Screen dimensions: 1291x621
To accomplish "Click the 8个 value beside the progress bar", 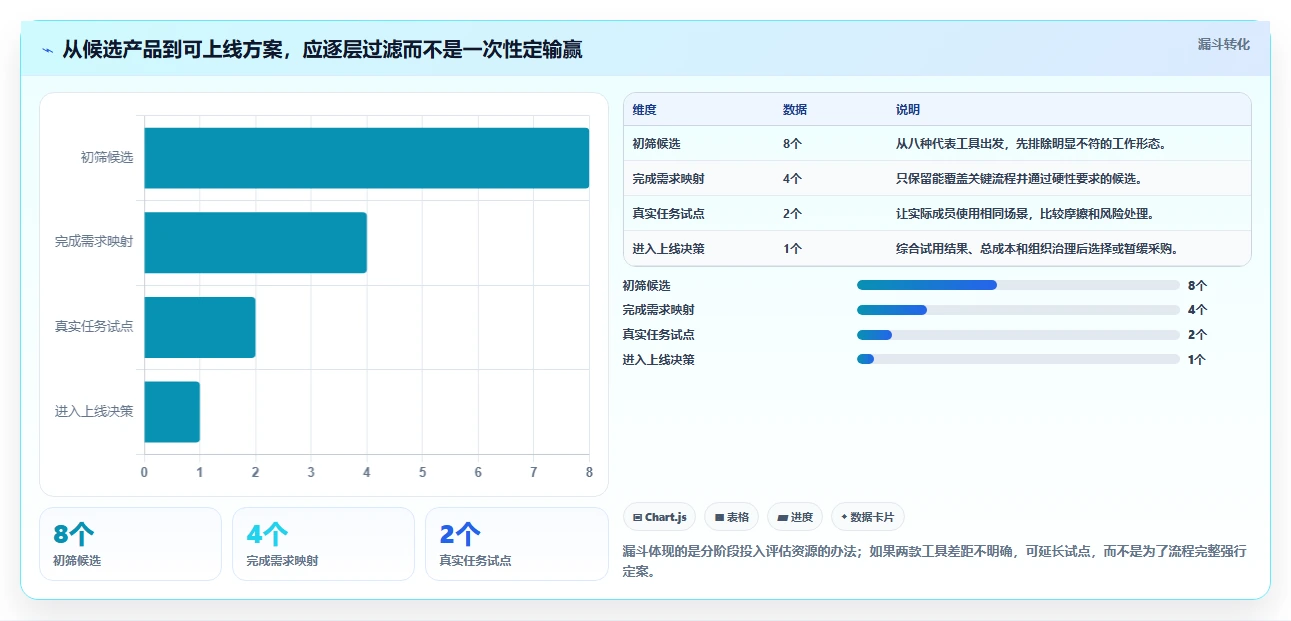I will [x=1197, y=285].
